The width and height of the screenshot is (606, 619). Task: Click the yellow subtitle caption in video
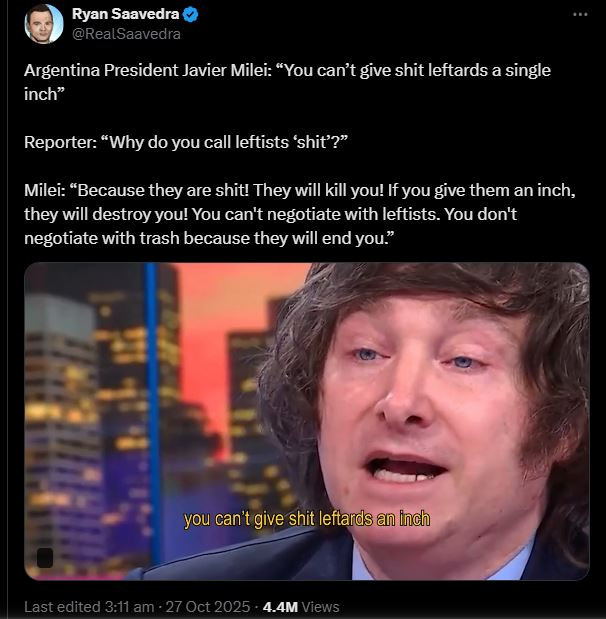(307, 519)
